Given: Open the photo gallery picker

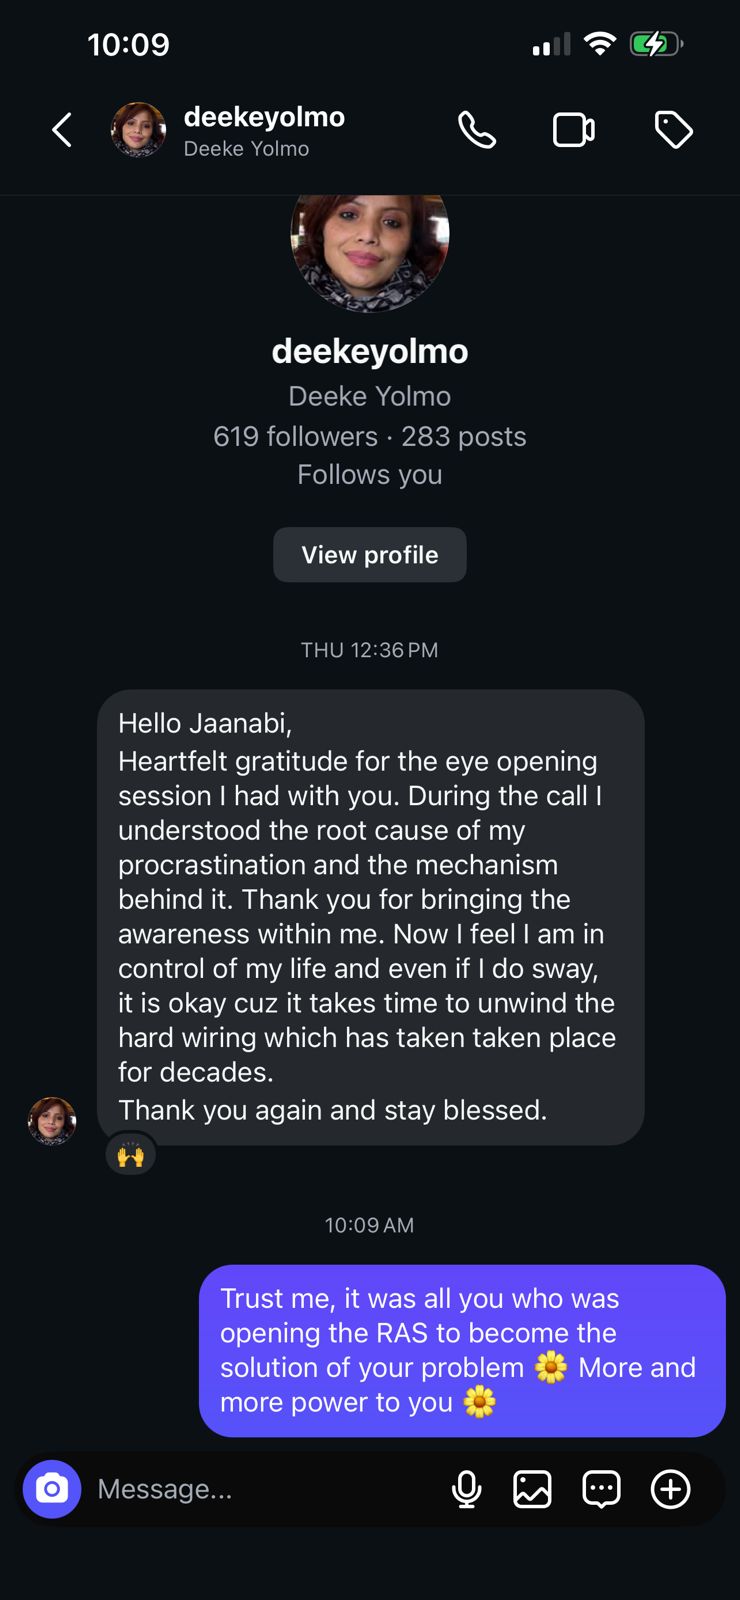Looking at the screenshot, I should click(x=532, y=1489).
